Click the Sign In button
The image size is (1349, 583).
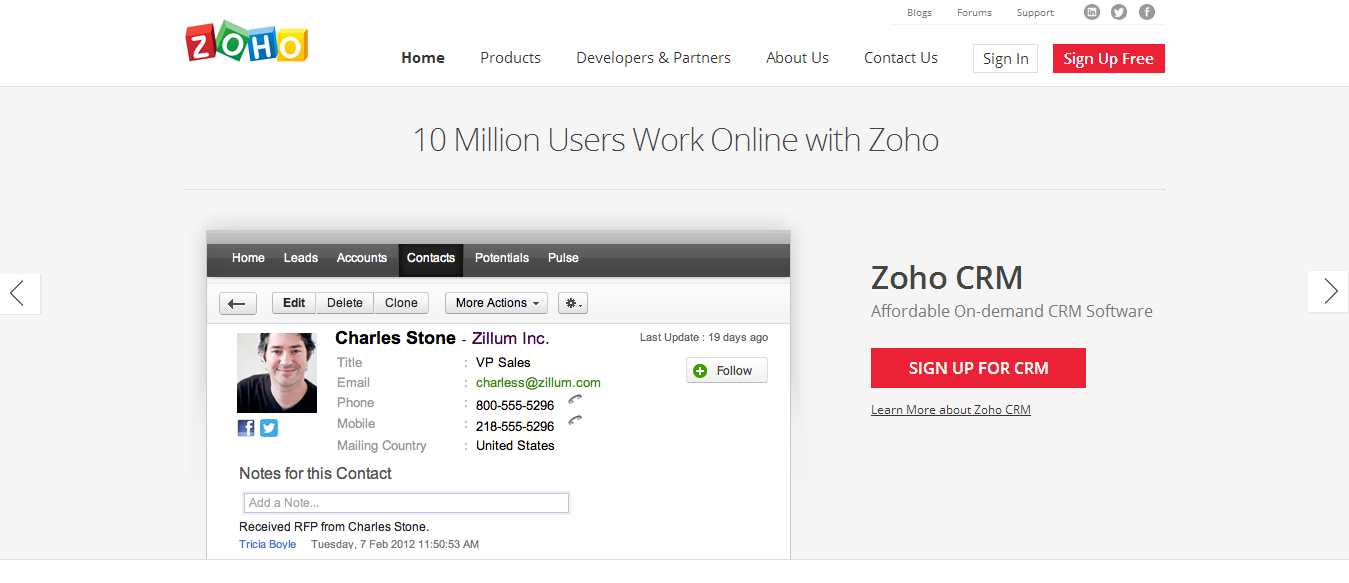[x=1005, y=59]
